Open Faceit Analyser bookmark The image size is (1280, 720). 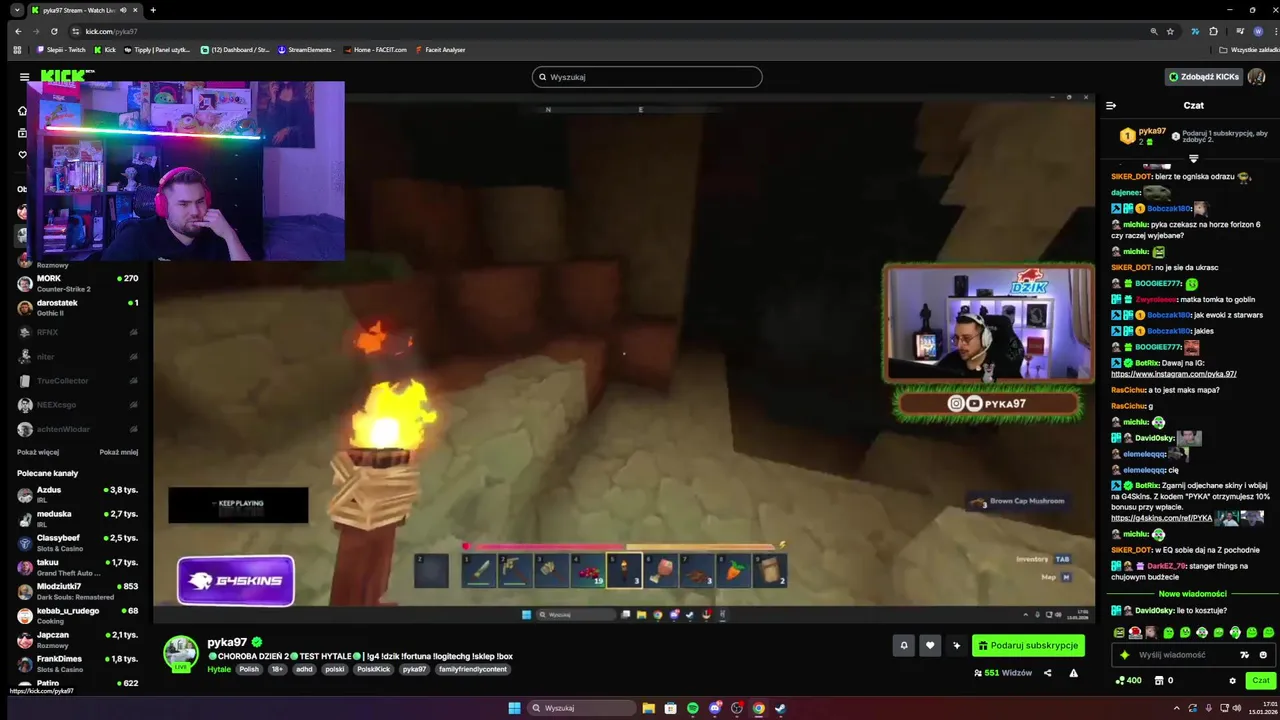[439, 49]
